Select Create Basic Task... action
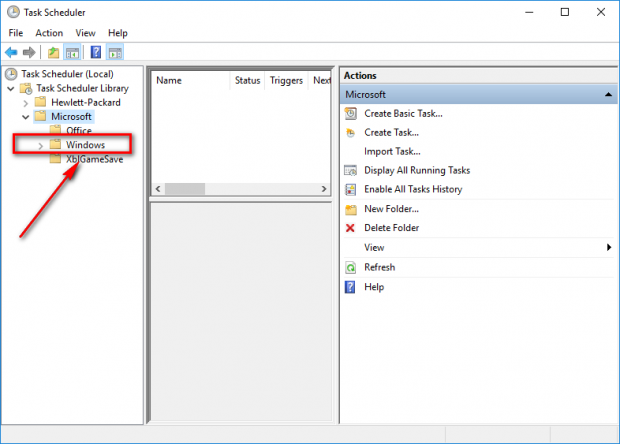This screenshot has width=620, height=444. (403, 113)
